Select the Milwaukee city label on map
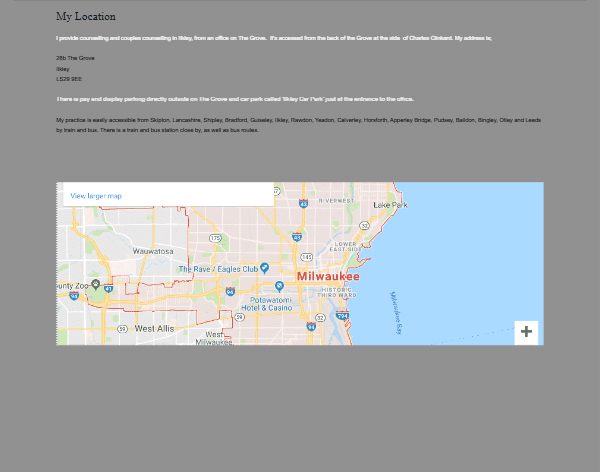Image resolution: width=600 pixels, height=472 pixels. coord(327,276)
